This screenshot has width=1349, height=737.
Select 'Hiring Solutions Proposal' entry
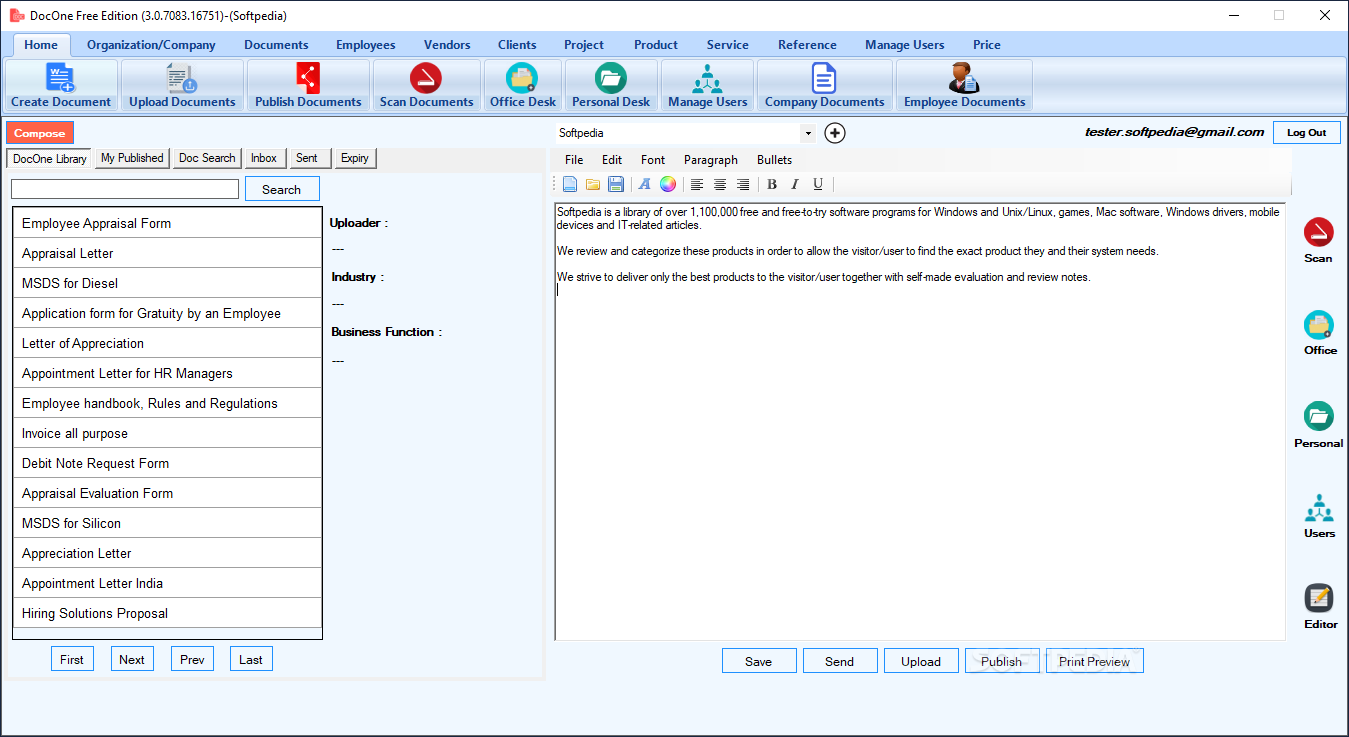[167, 613]
